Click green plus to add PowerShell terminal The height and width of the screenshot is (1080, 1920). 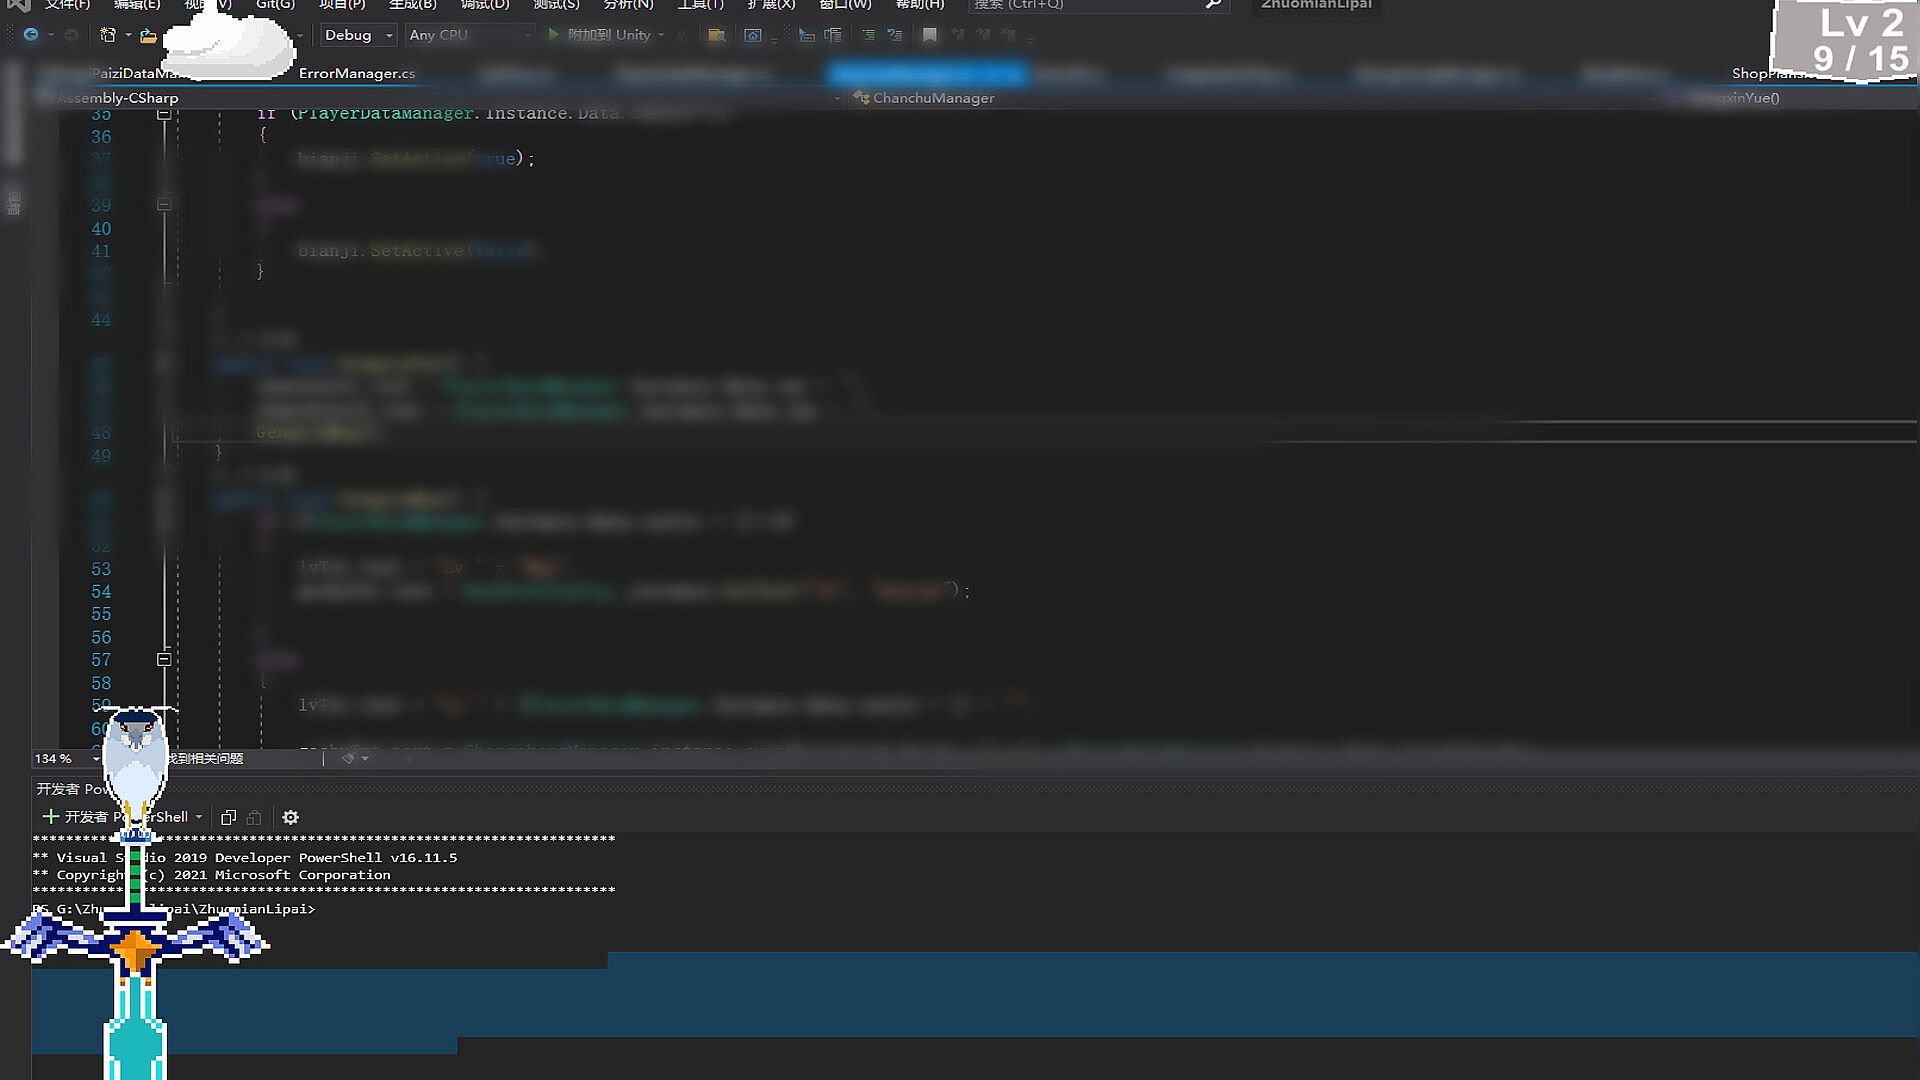[x=50, y=817]
